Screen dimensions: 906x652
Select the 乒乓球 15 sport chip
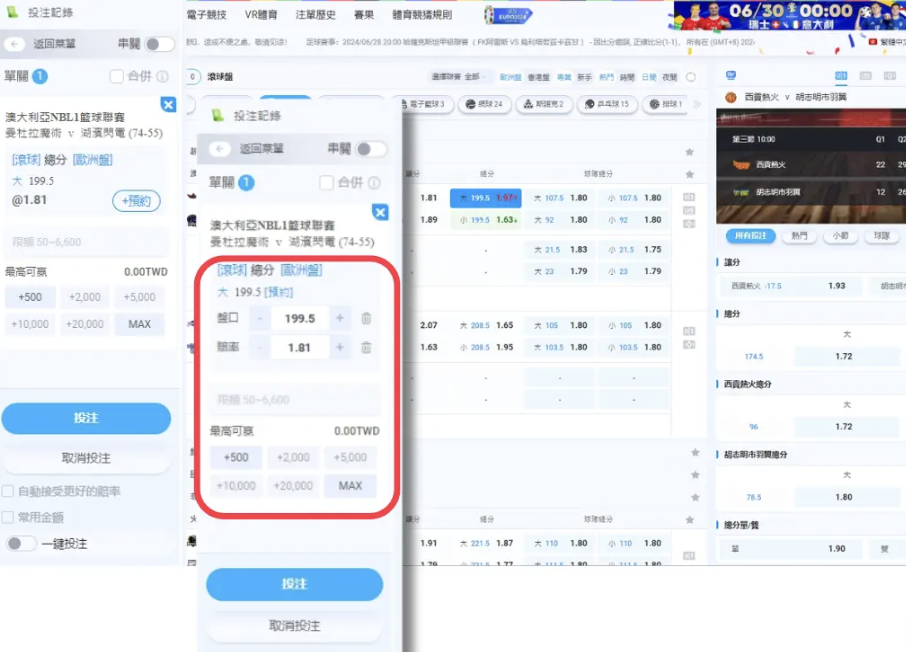pos(606,104)
